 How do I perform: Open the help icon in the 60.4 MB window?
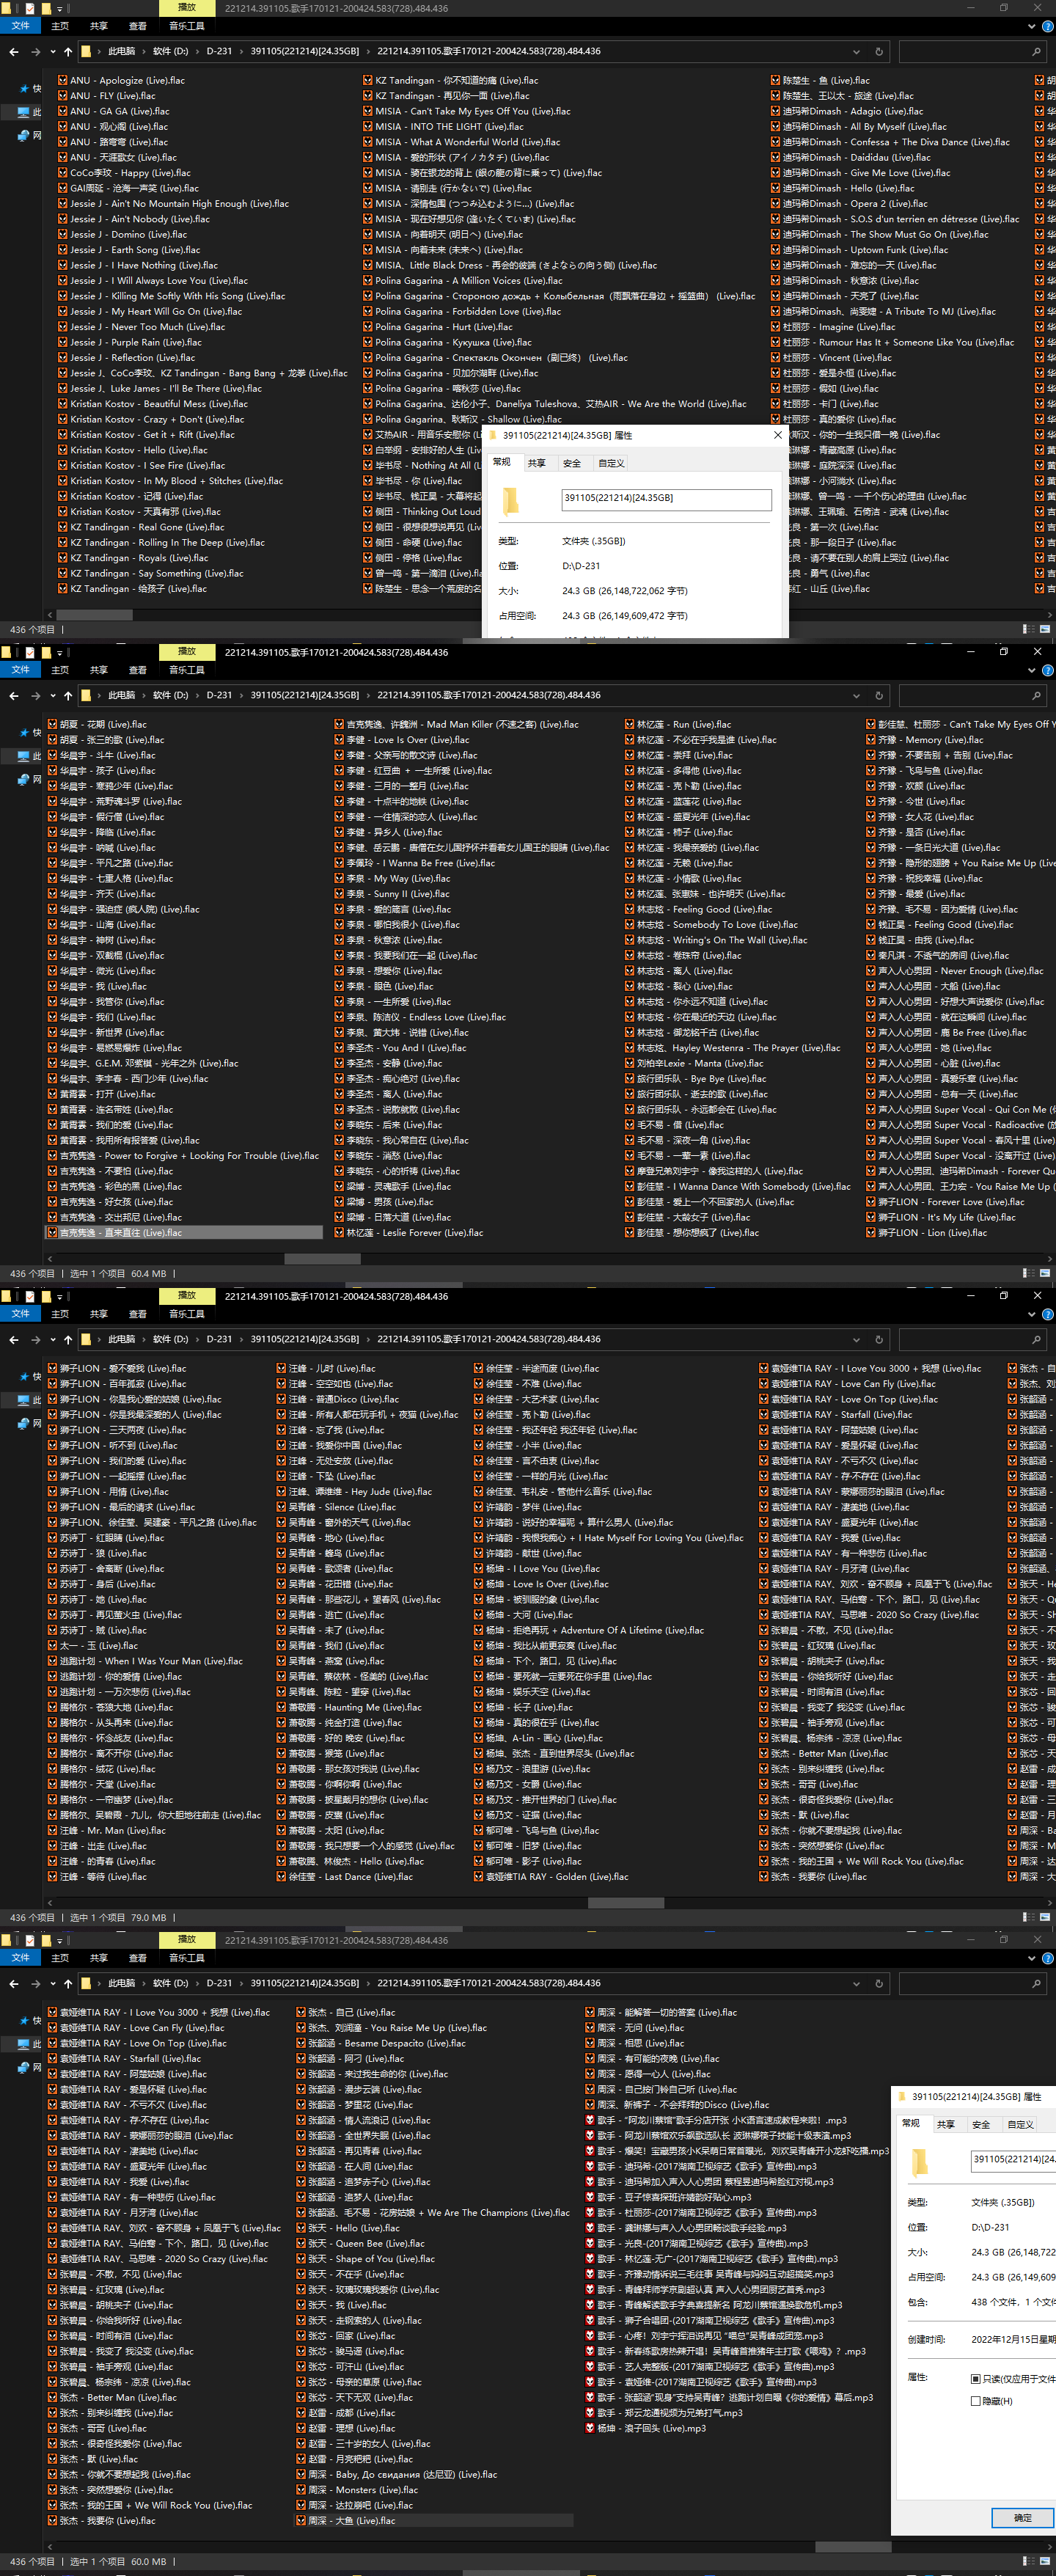coord(1047,670)
